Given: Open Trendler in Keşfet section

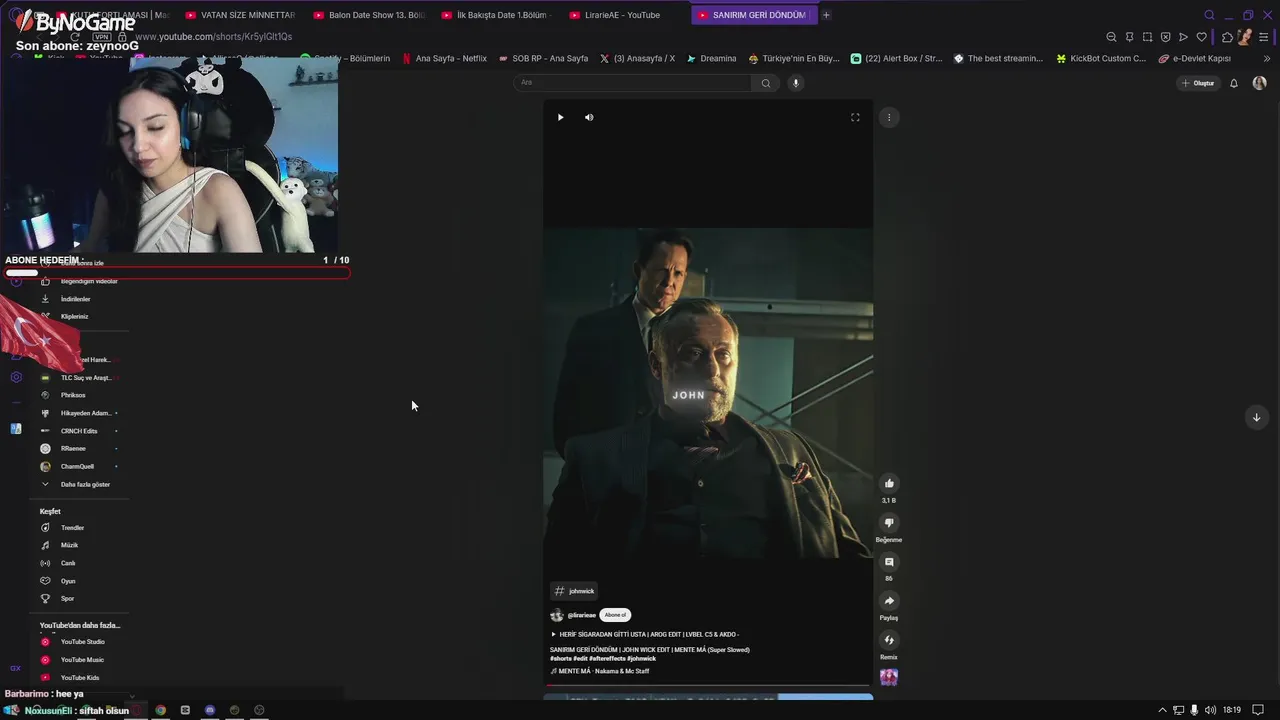Looking at the screenshot, I should coord(63,528).
